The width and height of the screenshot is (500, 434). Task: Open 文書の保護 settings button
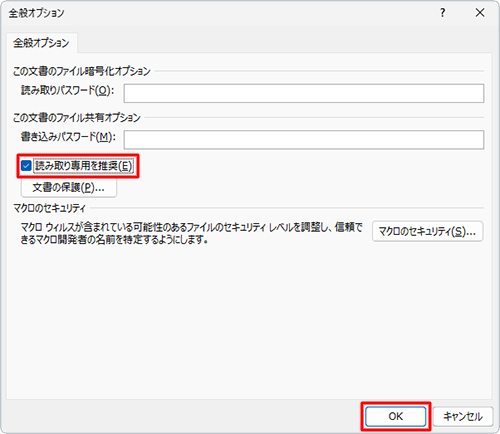(69, 188)
